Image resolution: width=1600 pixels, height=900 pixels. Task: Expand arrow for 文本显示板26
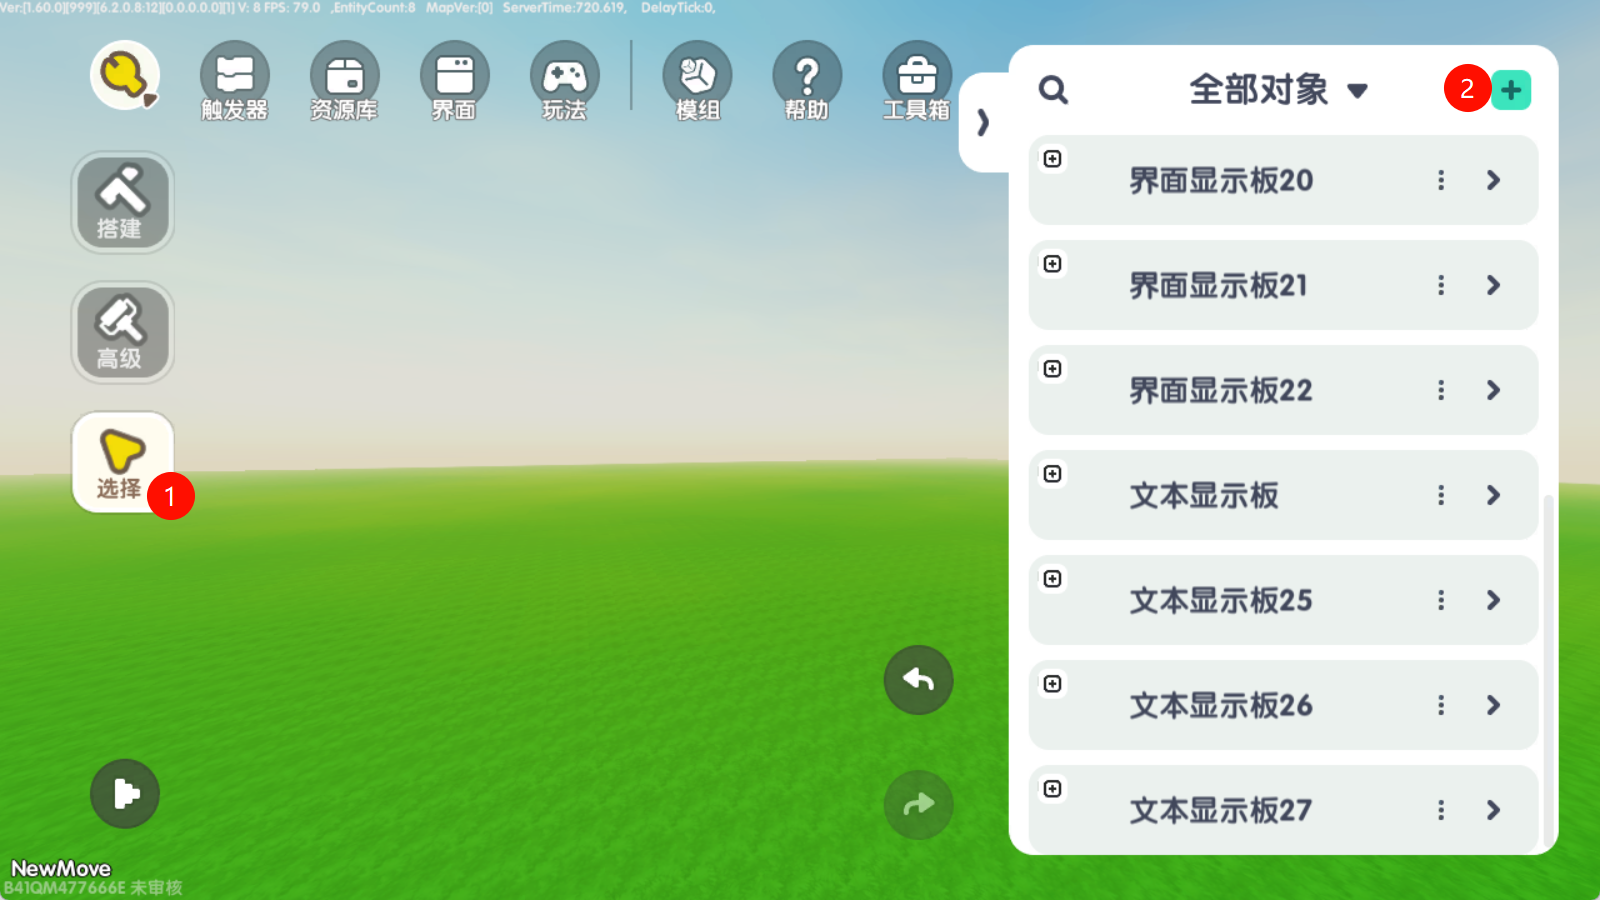[x=1493, y=705]
